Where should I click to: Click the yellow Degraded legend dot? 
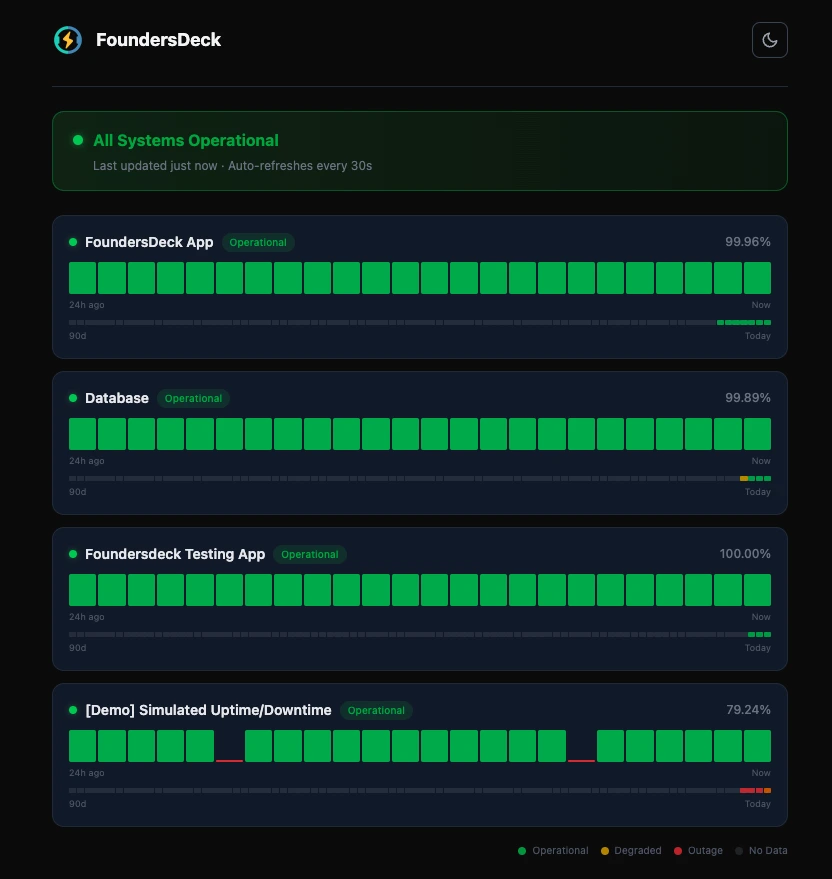pos(605,850)
